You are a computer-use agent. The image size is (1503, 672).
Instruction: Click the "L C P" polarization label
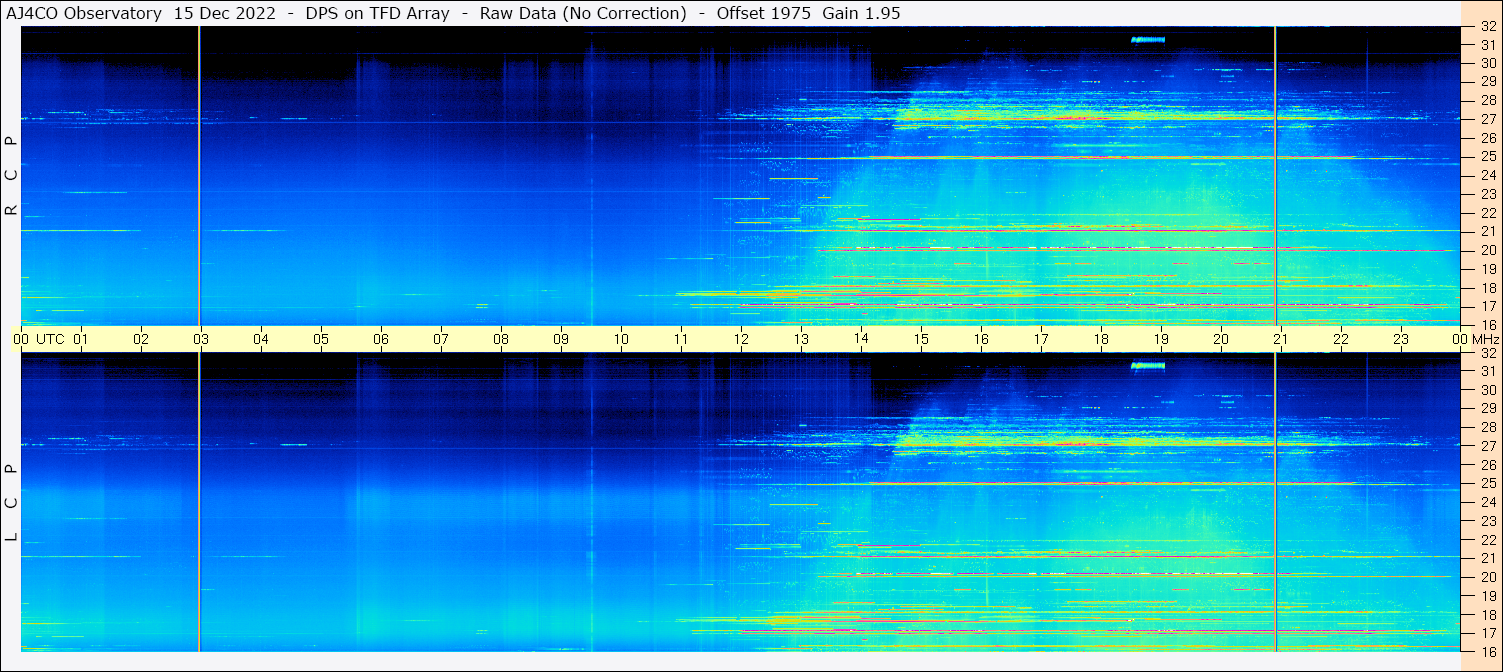pos(12,502)
